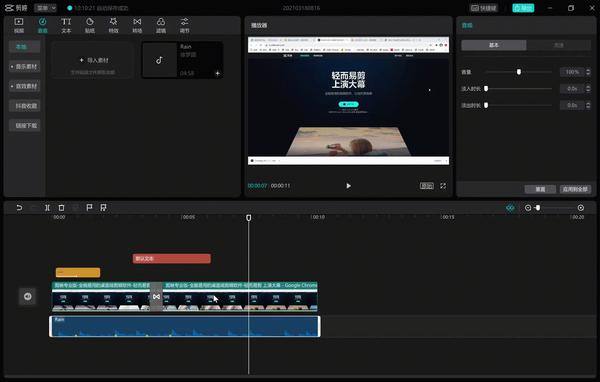The height and width of the screenshot is (382, 600).
Task: Zoom in the timeline
Action: tap(580, 208)
